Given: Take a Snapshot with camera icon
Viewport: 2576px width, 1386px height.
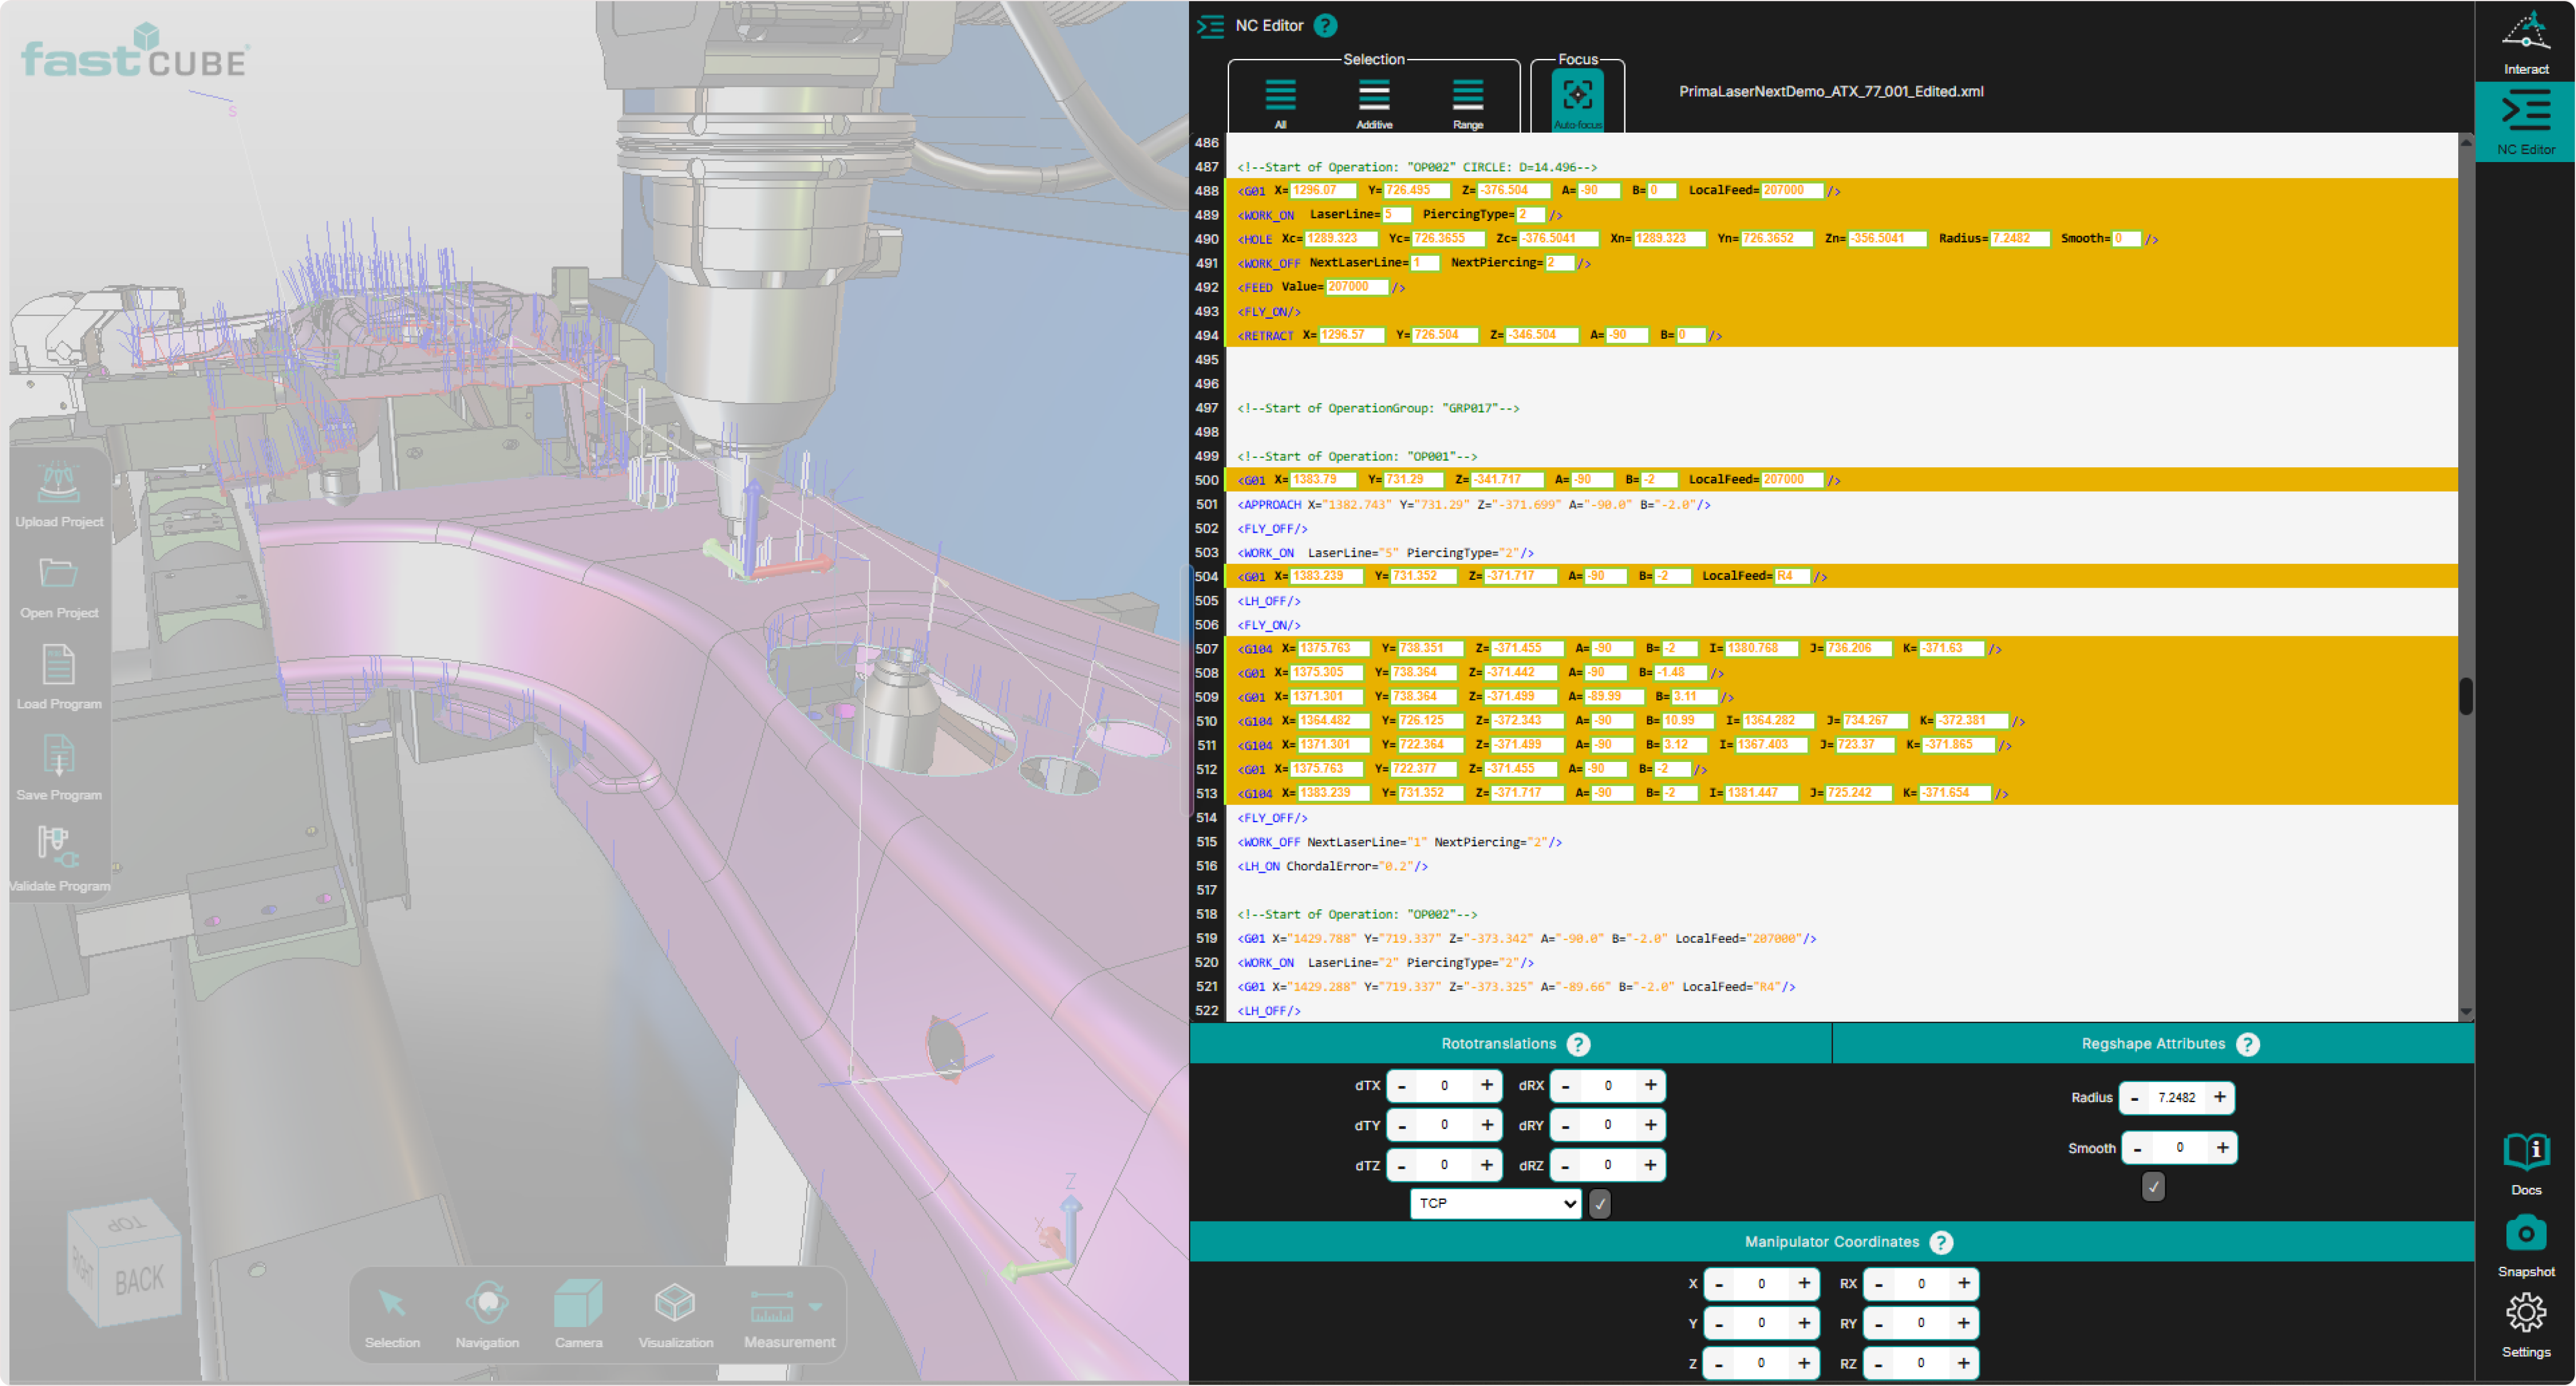Looking at the screenshot, I should tap(2525, 1234).
